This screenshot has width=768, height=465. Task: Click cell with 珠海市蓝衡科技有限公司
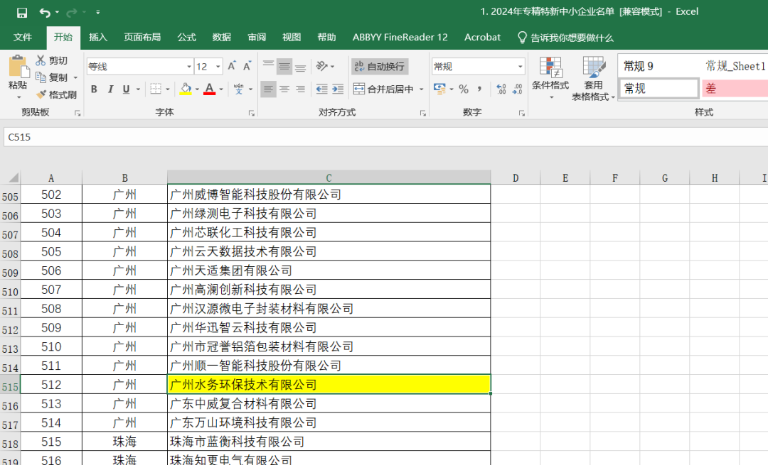[x=329, y=441]
